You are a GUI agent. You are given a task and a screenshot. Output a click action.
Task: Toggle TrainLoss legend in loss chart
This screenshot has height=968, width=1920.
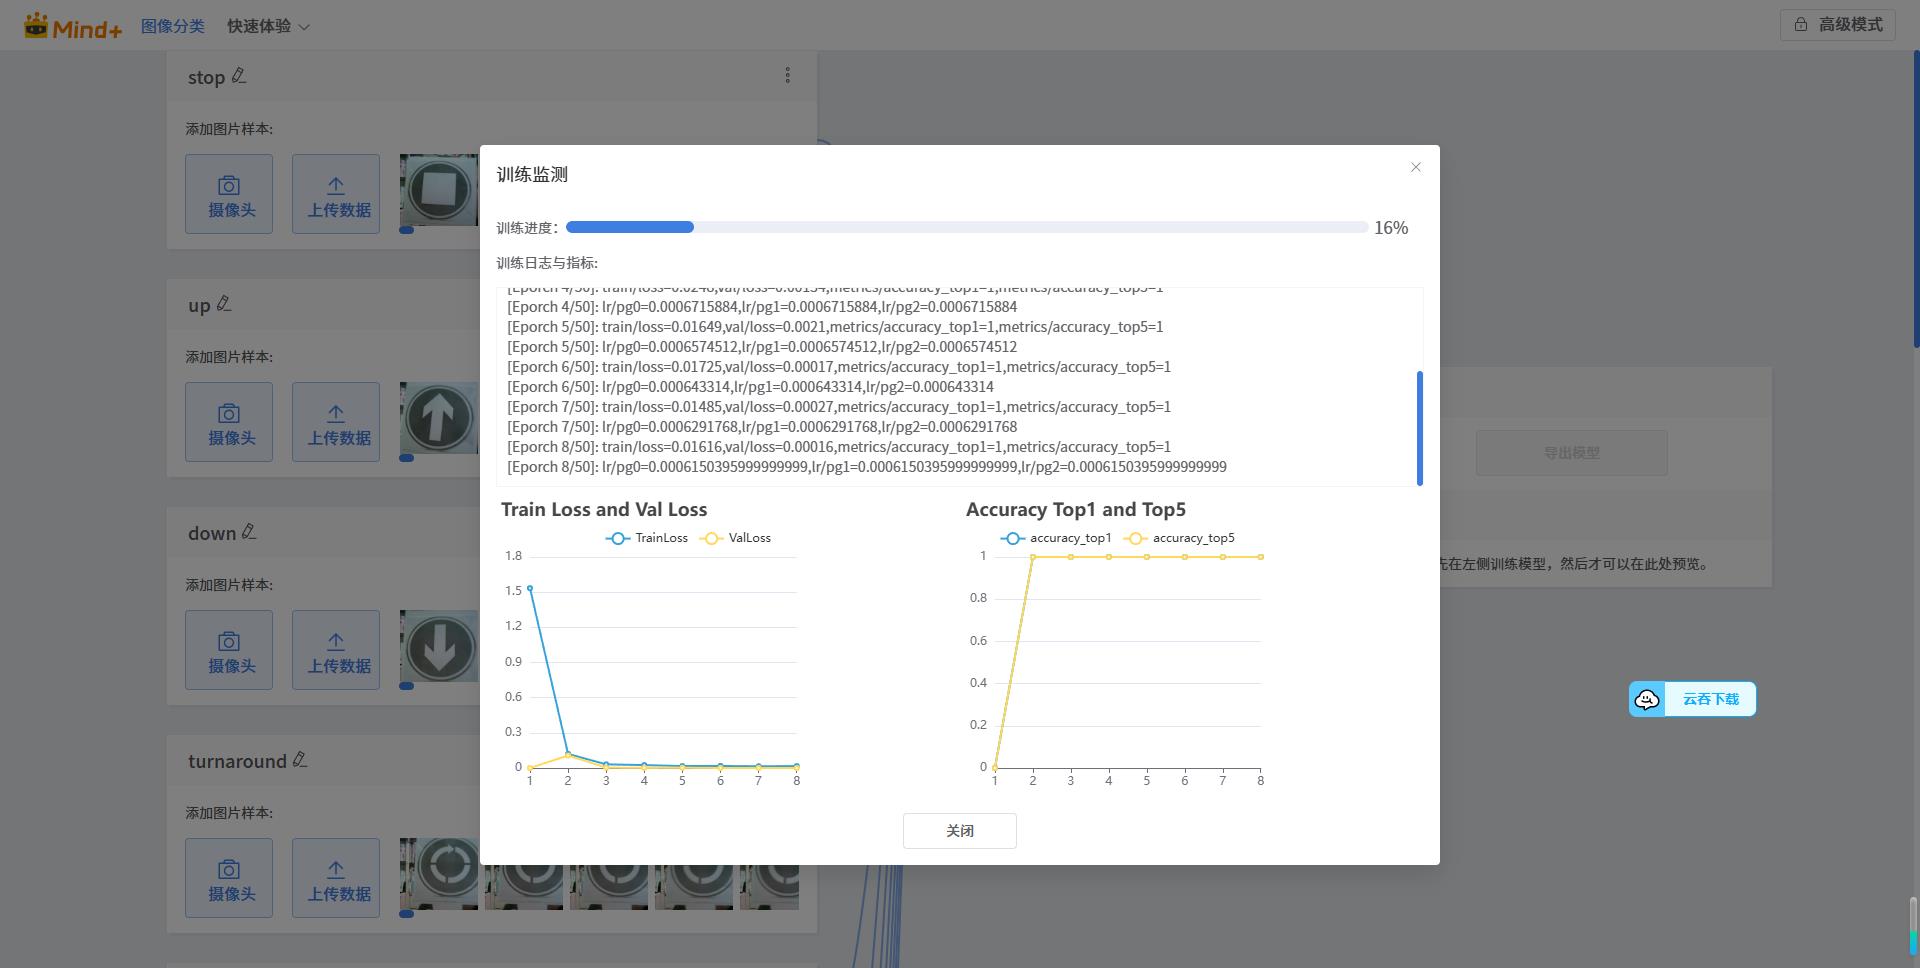point(647,538)
